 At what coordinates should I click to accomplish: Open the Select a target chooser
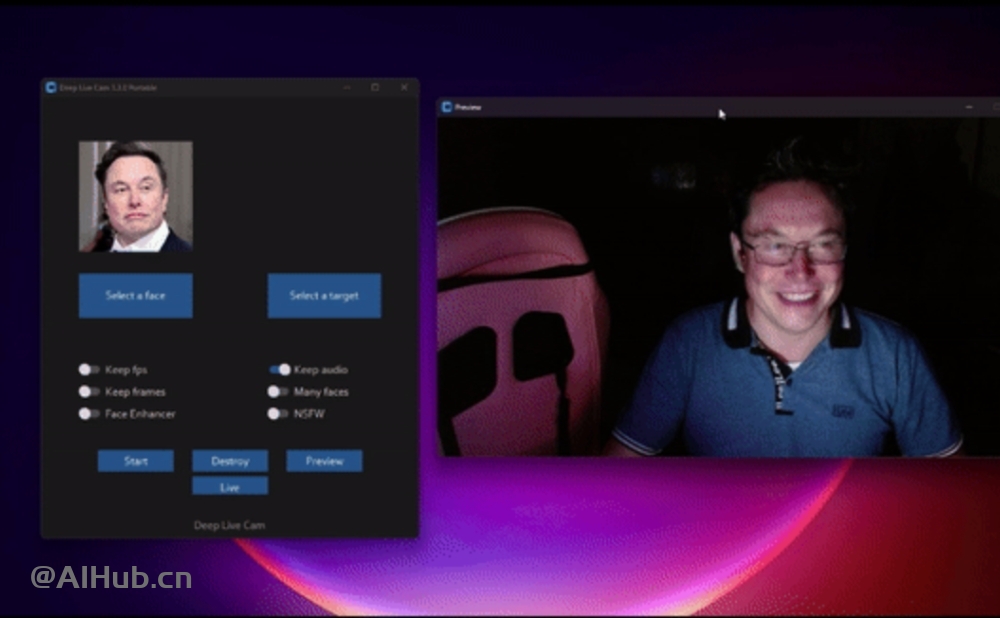click(x=324, y=295)
